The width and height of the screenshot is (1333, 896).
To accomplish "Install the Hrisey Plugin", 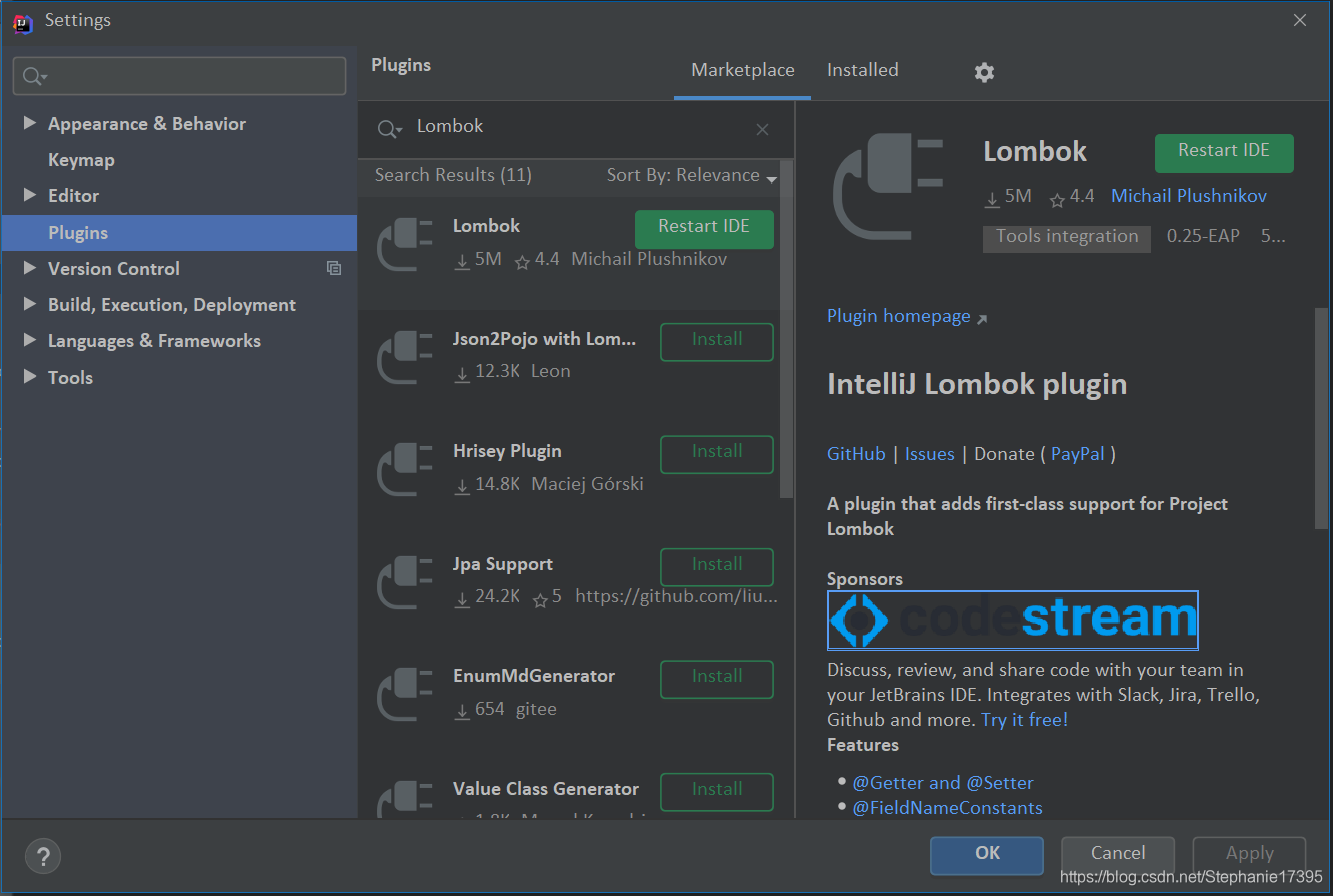I will 717,454.
